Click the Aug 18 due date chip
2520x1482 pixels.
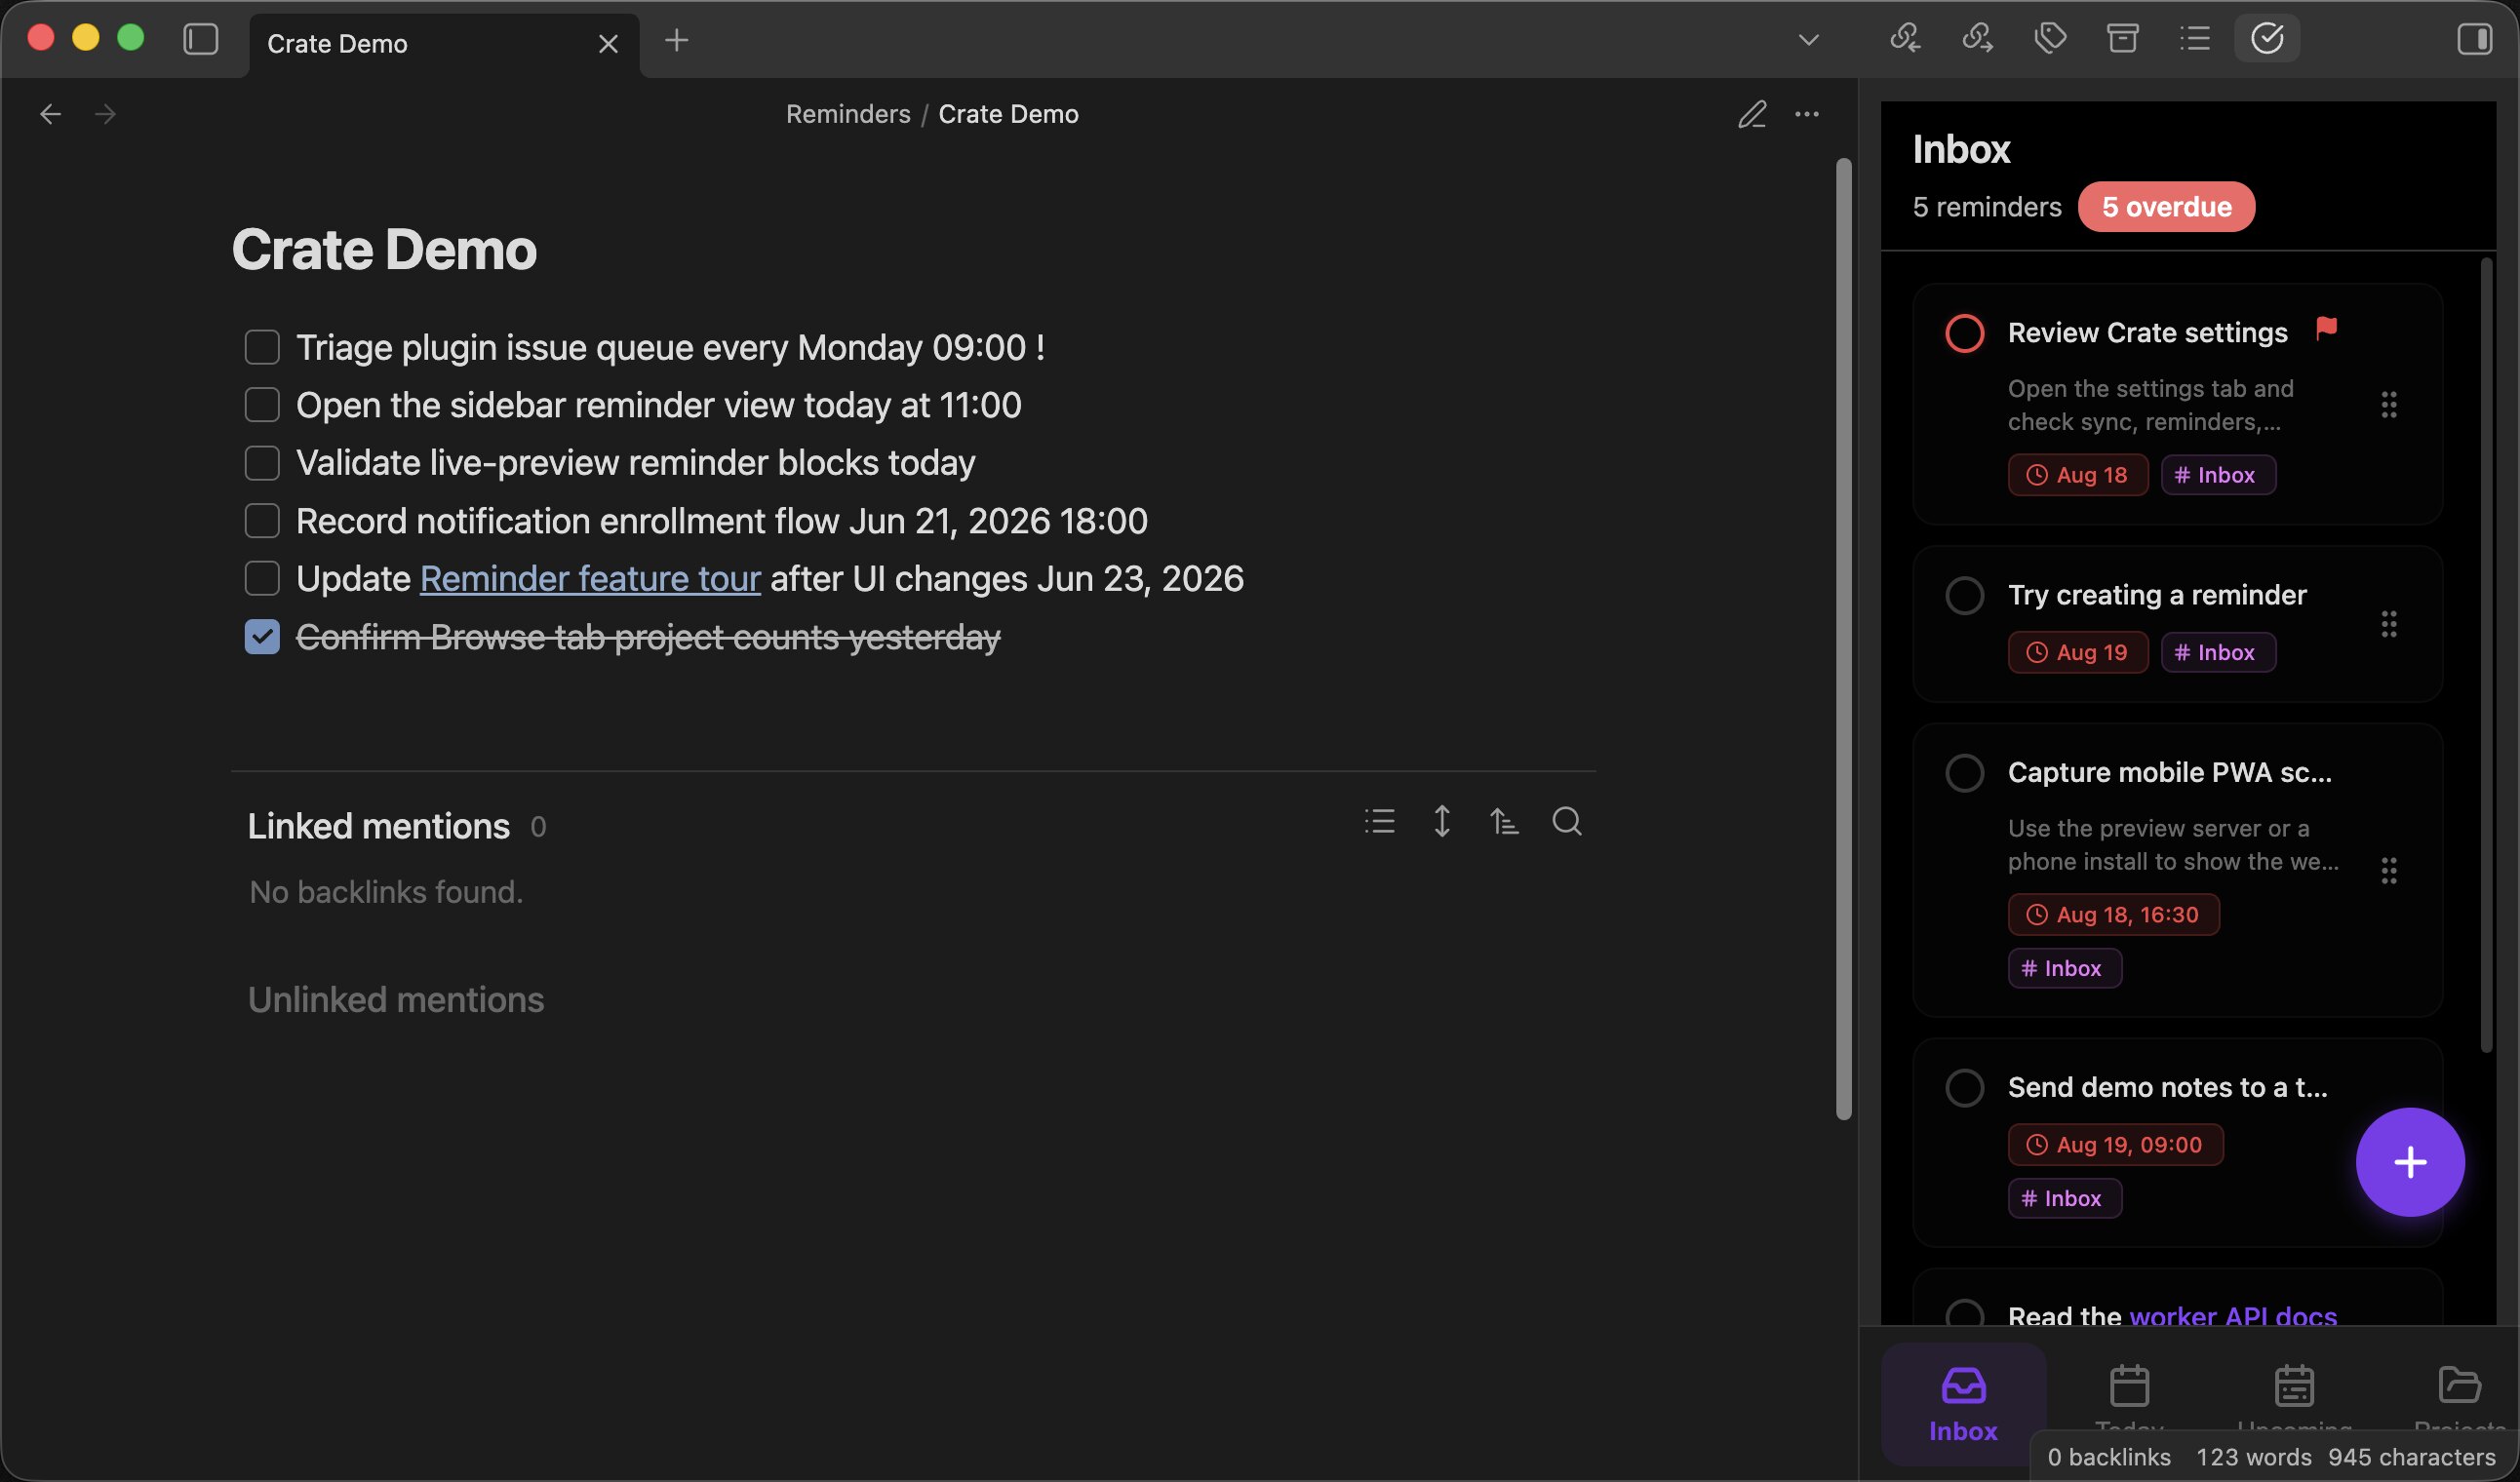coord(2077,475)
